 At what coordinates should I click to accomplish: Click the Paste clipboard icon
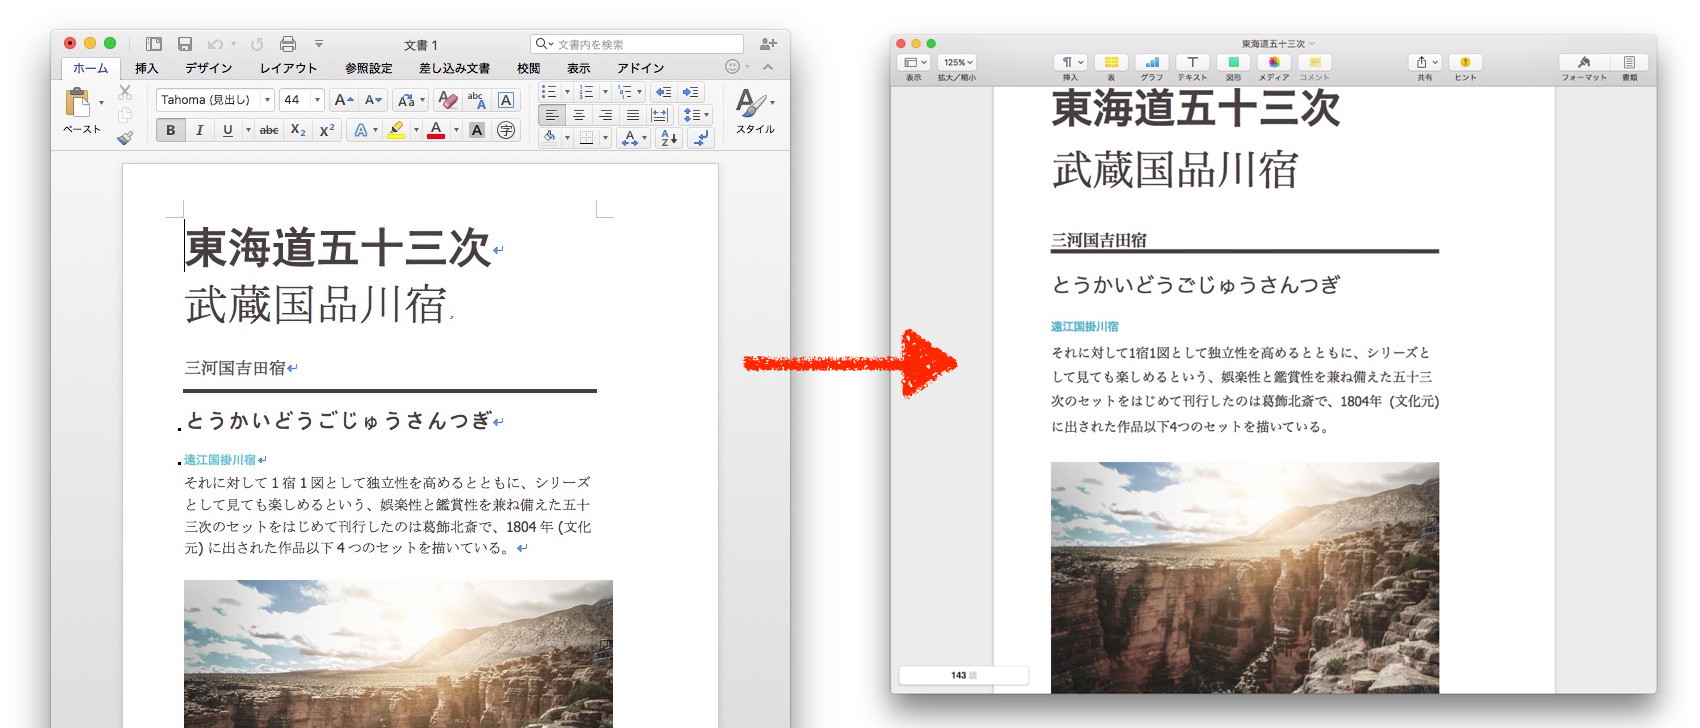pos(77,102)
